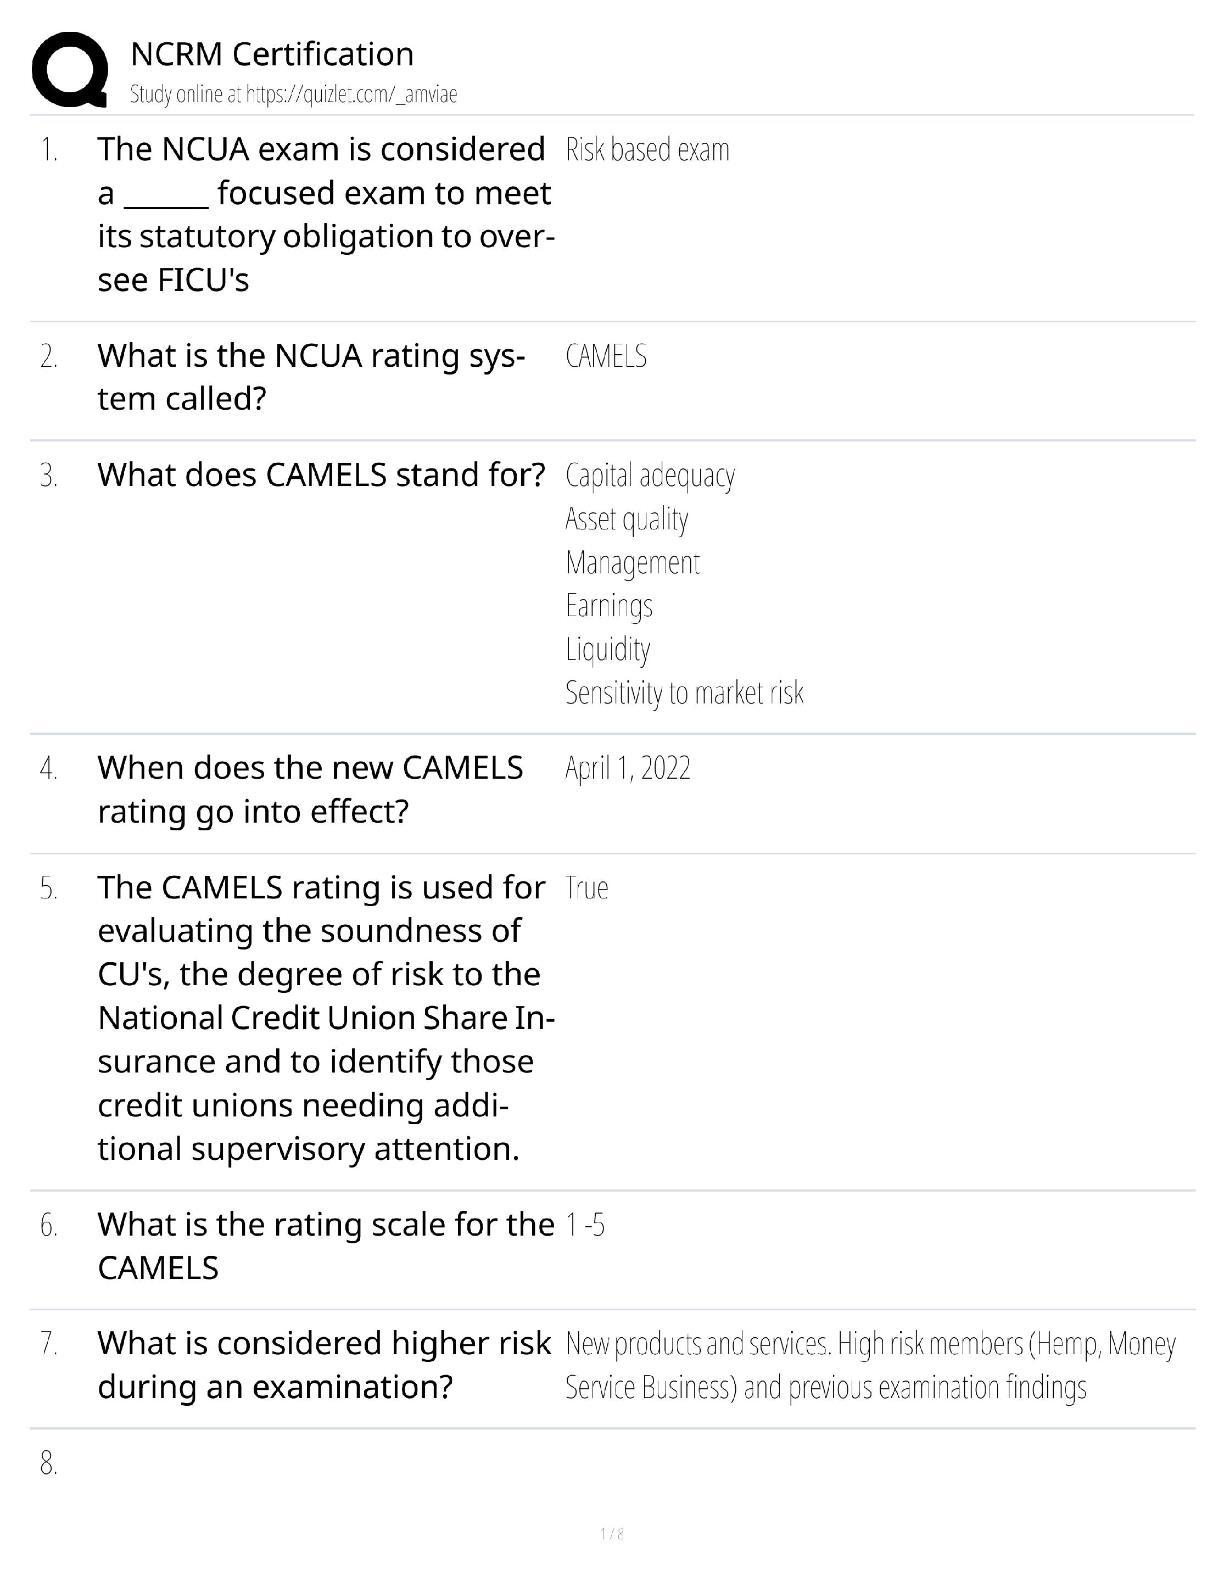The width and height of the screenshot is (1224, 1584).
Task: Click the 'Earnings' answer line
Action: tap(609, 606)
